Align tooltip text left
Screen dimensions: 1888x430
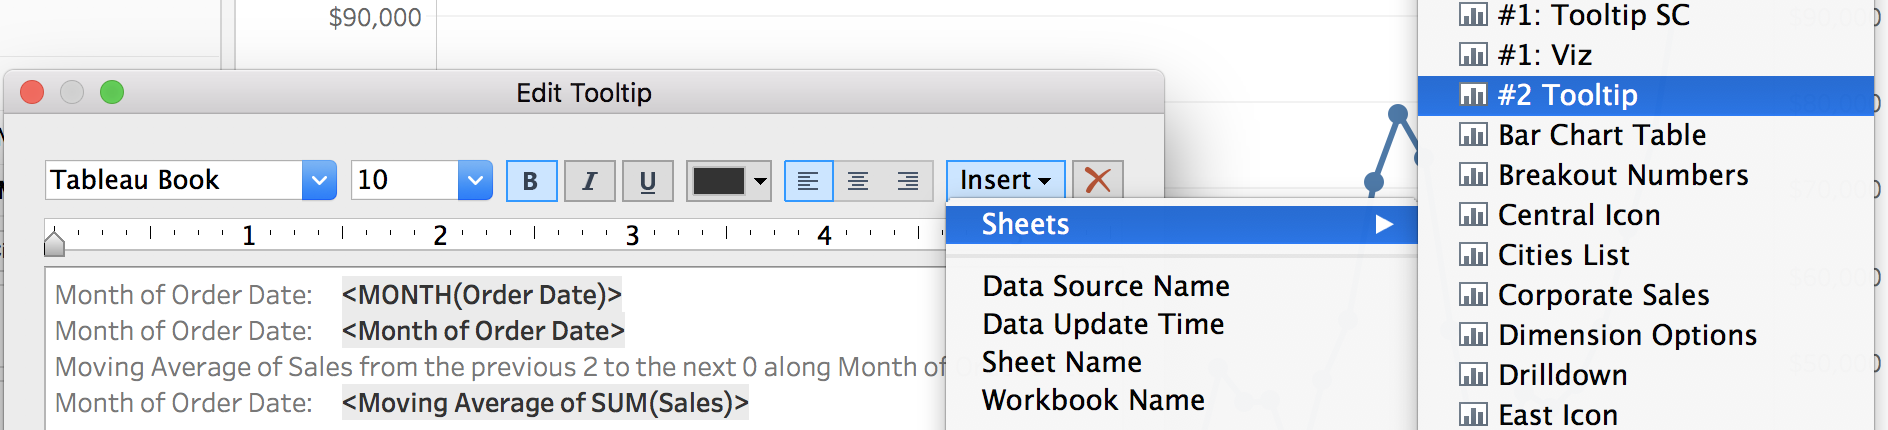[x=809, y=181]
